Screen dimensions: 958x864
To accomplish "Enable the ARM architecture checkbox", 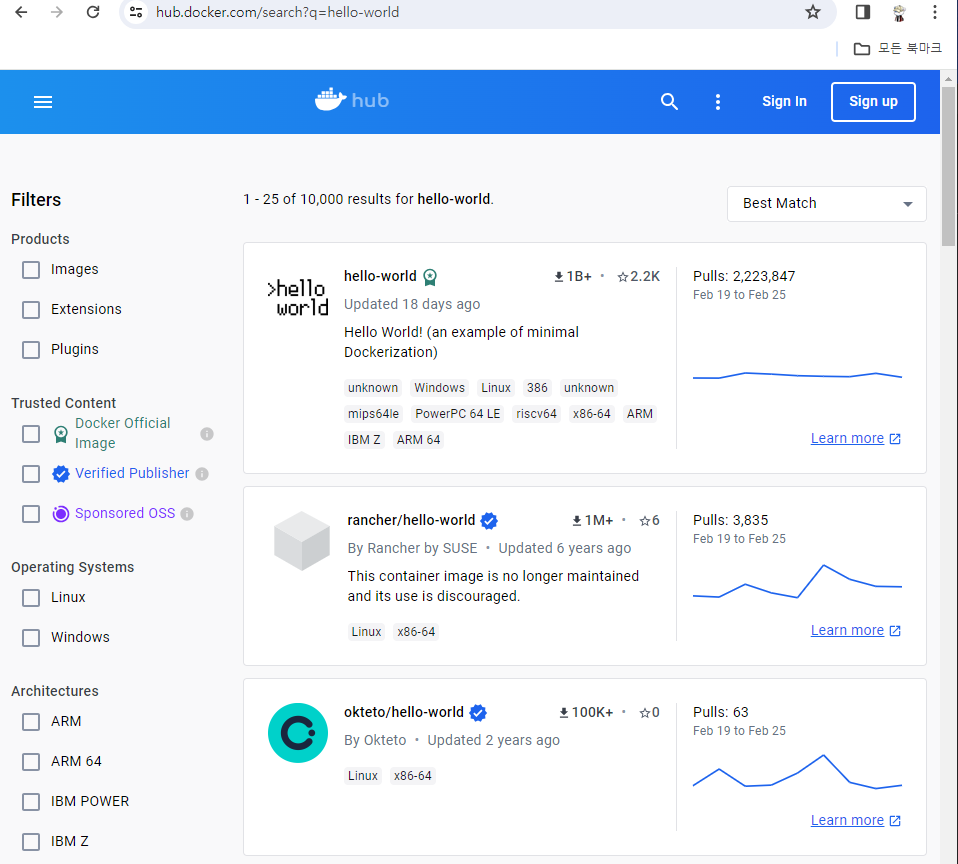I will pyautogui.click(x=31, y=722).
